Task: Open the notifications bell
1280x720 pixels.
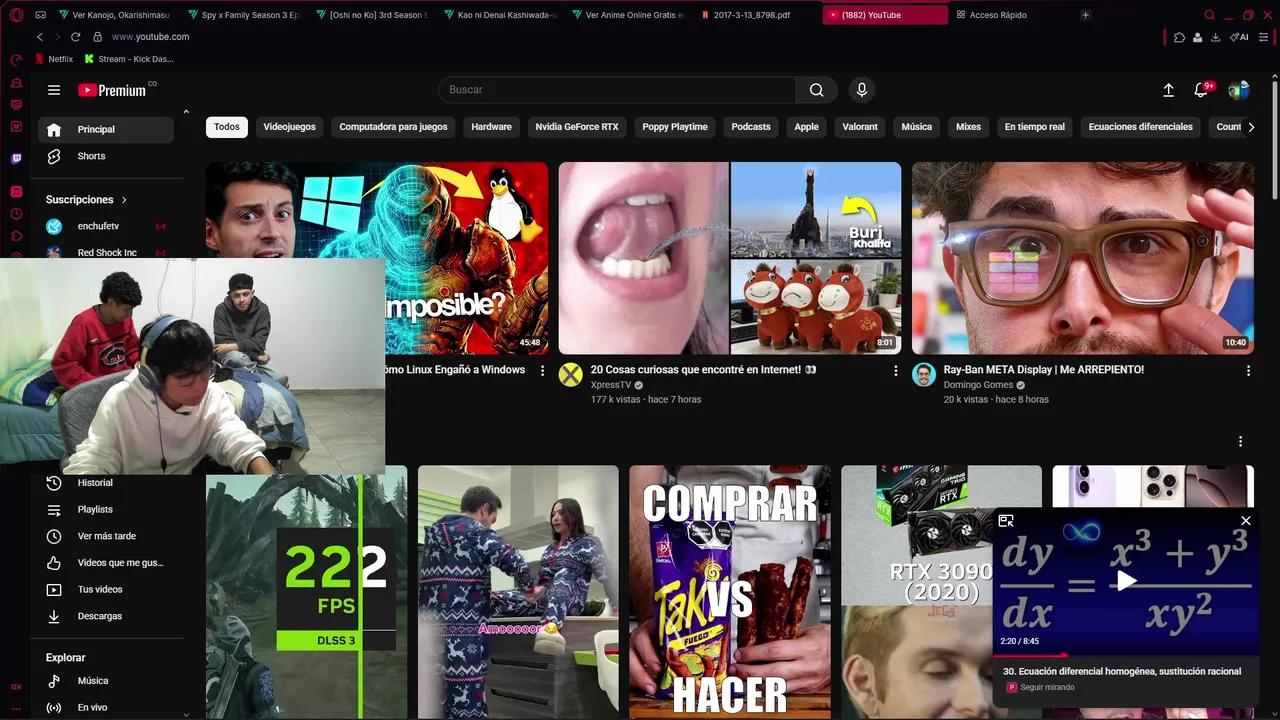Action: (1201, 90)
